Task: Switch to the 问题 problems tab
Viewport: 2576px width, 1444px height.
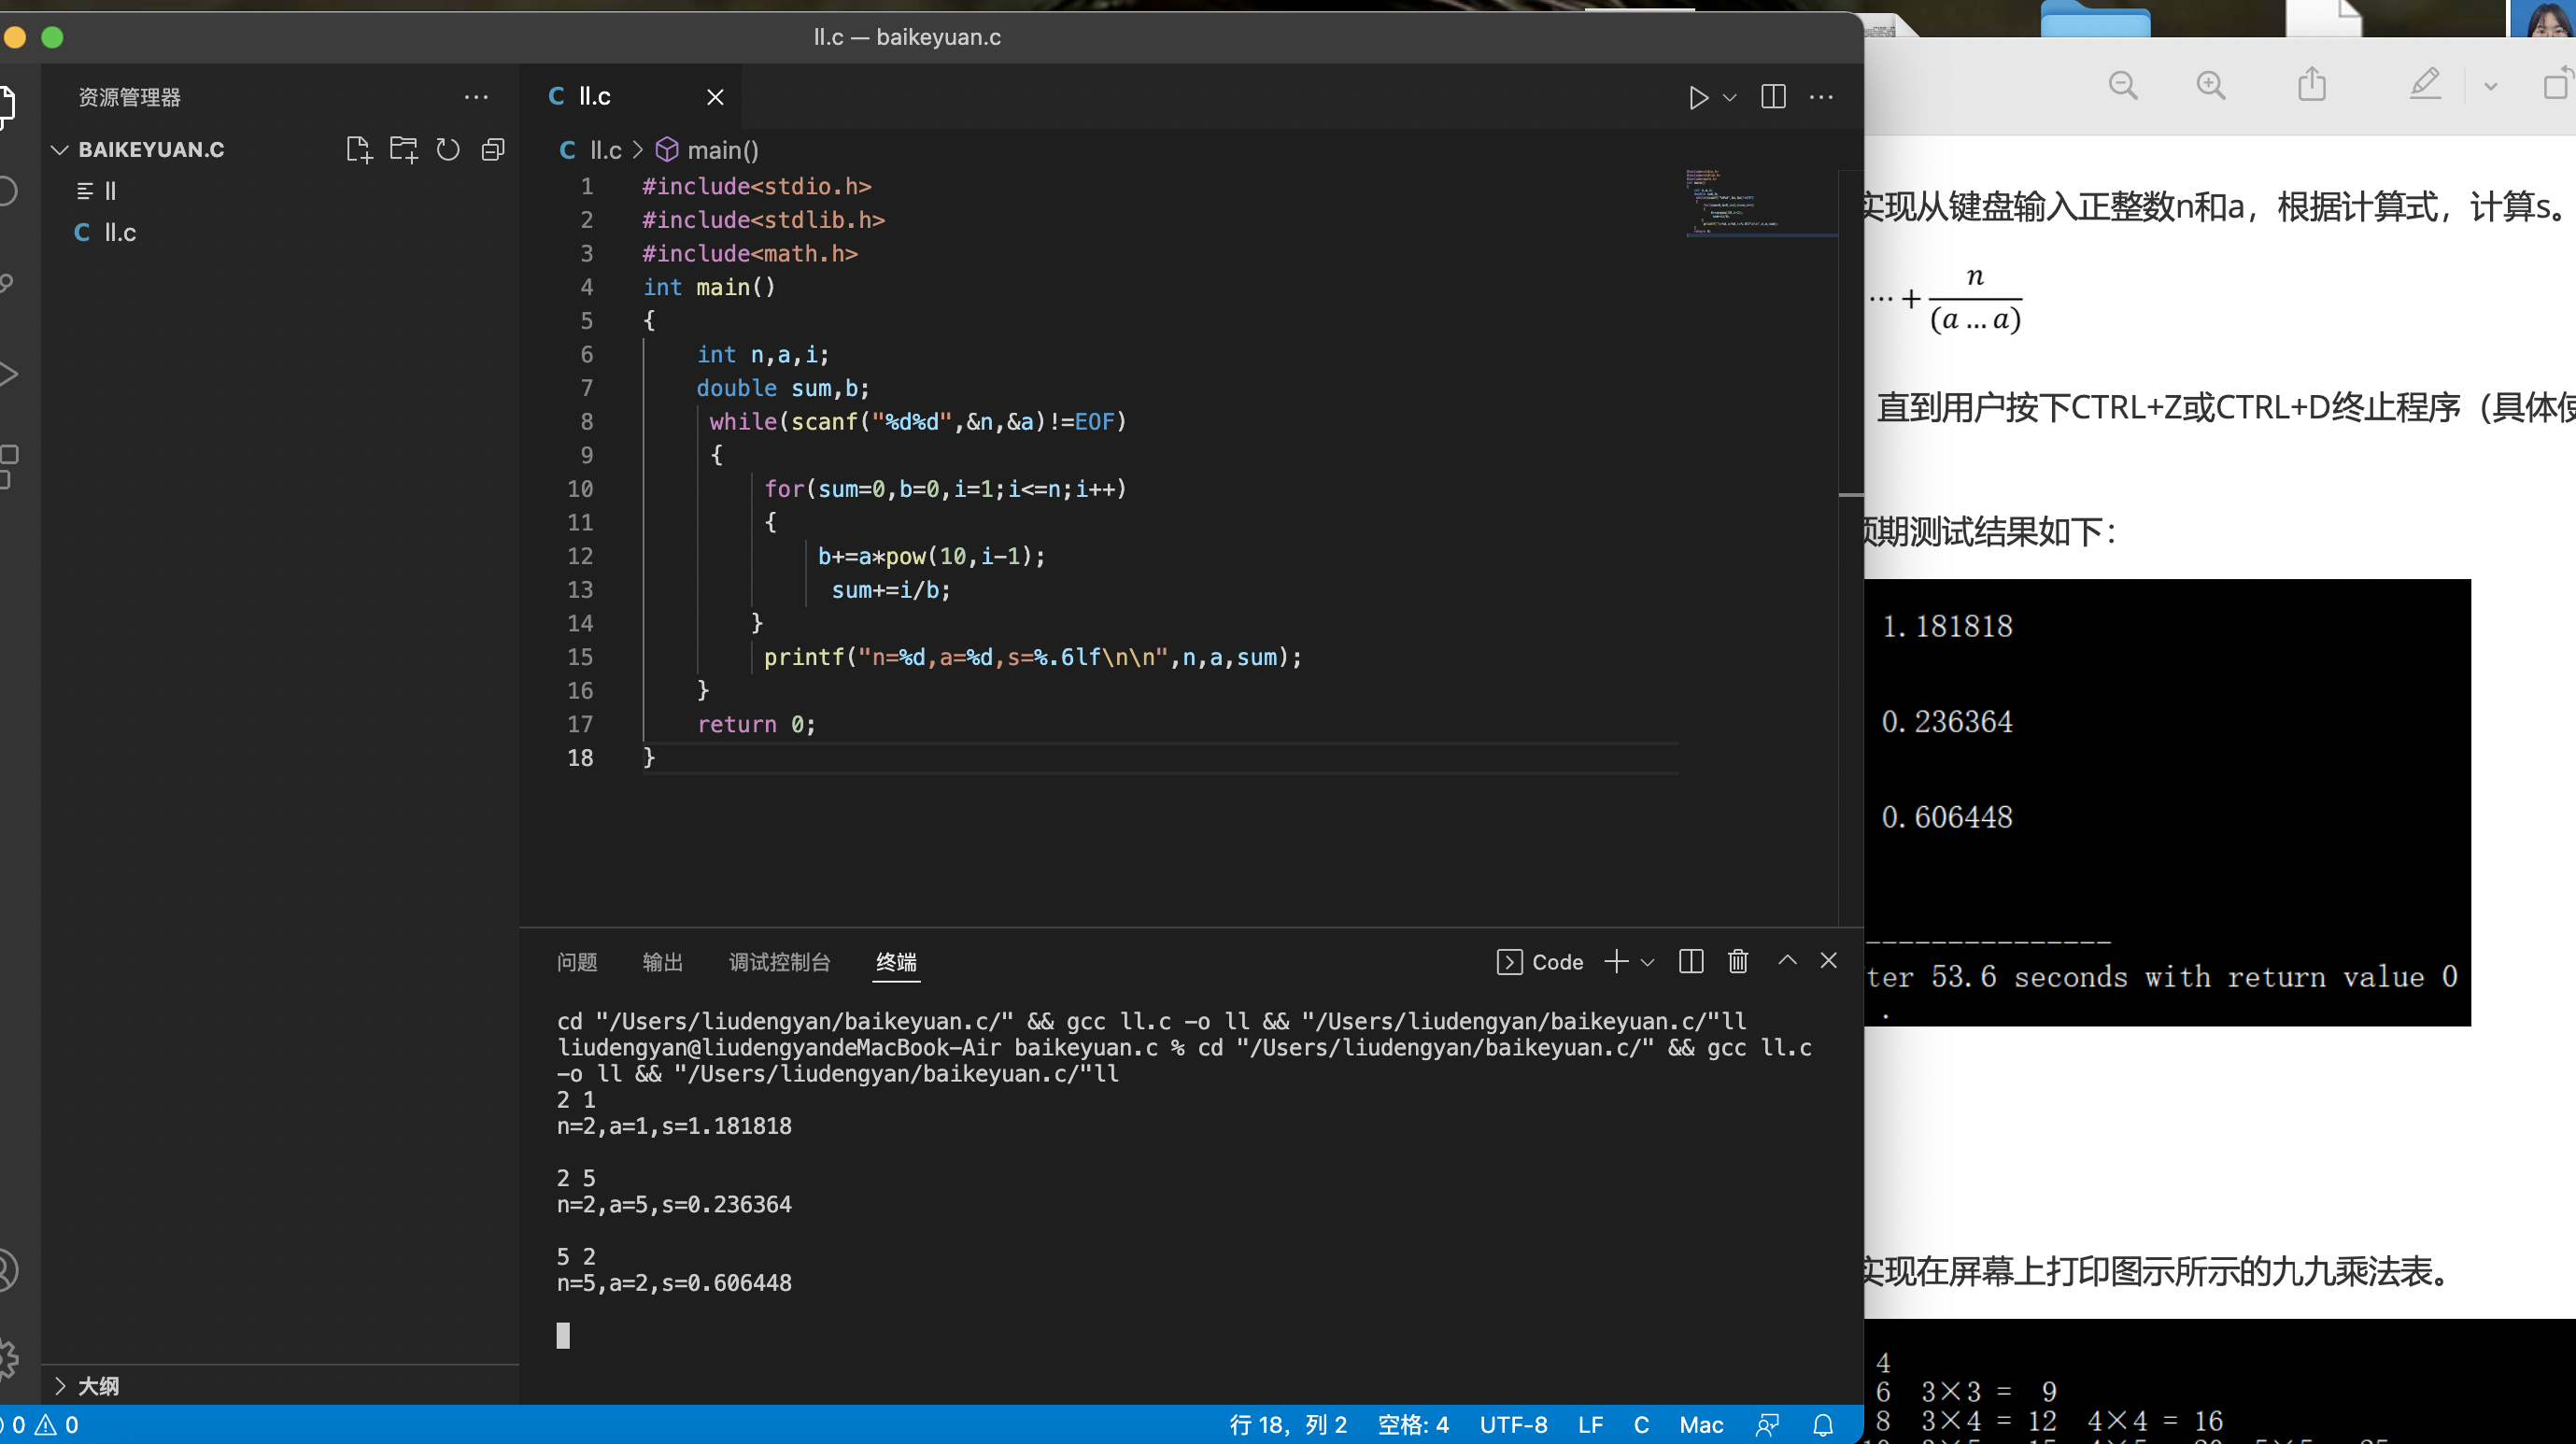Action: pyautogui.click(x=577, y=962)
